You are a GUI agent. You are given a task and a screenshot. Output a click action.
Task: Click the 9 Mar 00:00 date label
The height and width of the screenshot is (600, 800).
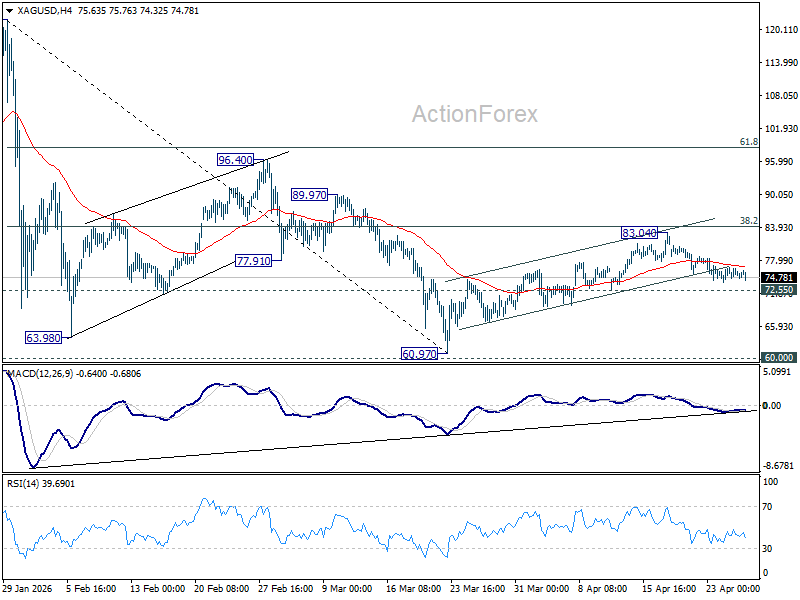348,588
